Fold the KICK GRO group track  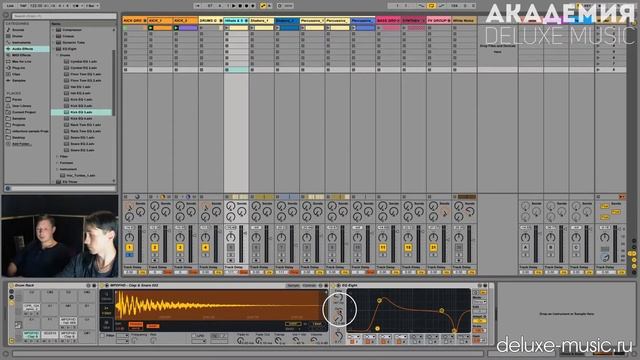(x=144, y=20)
